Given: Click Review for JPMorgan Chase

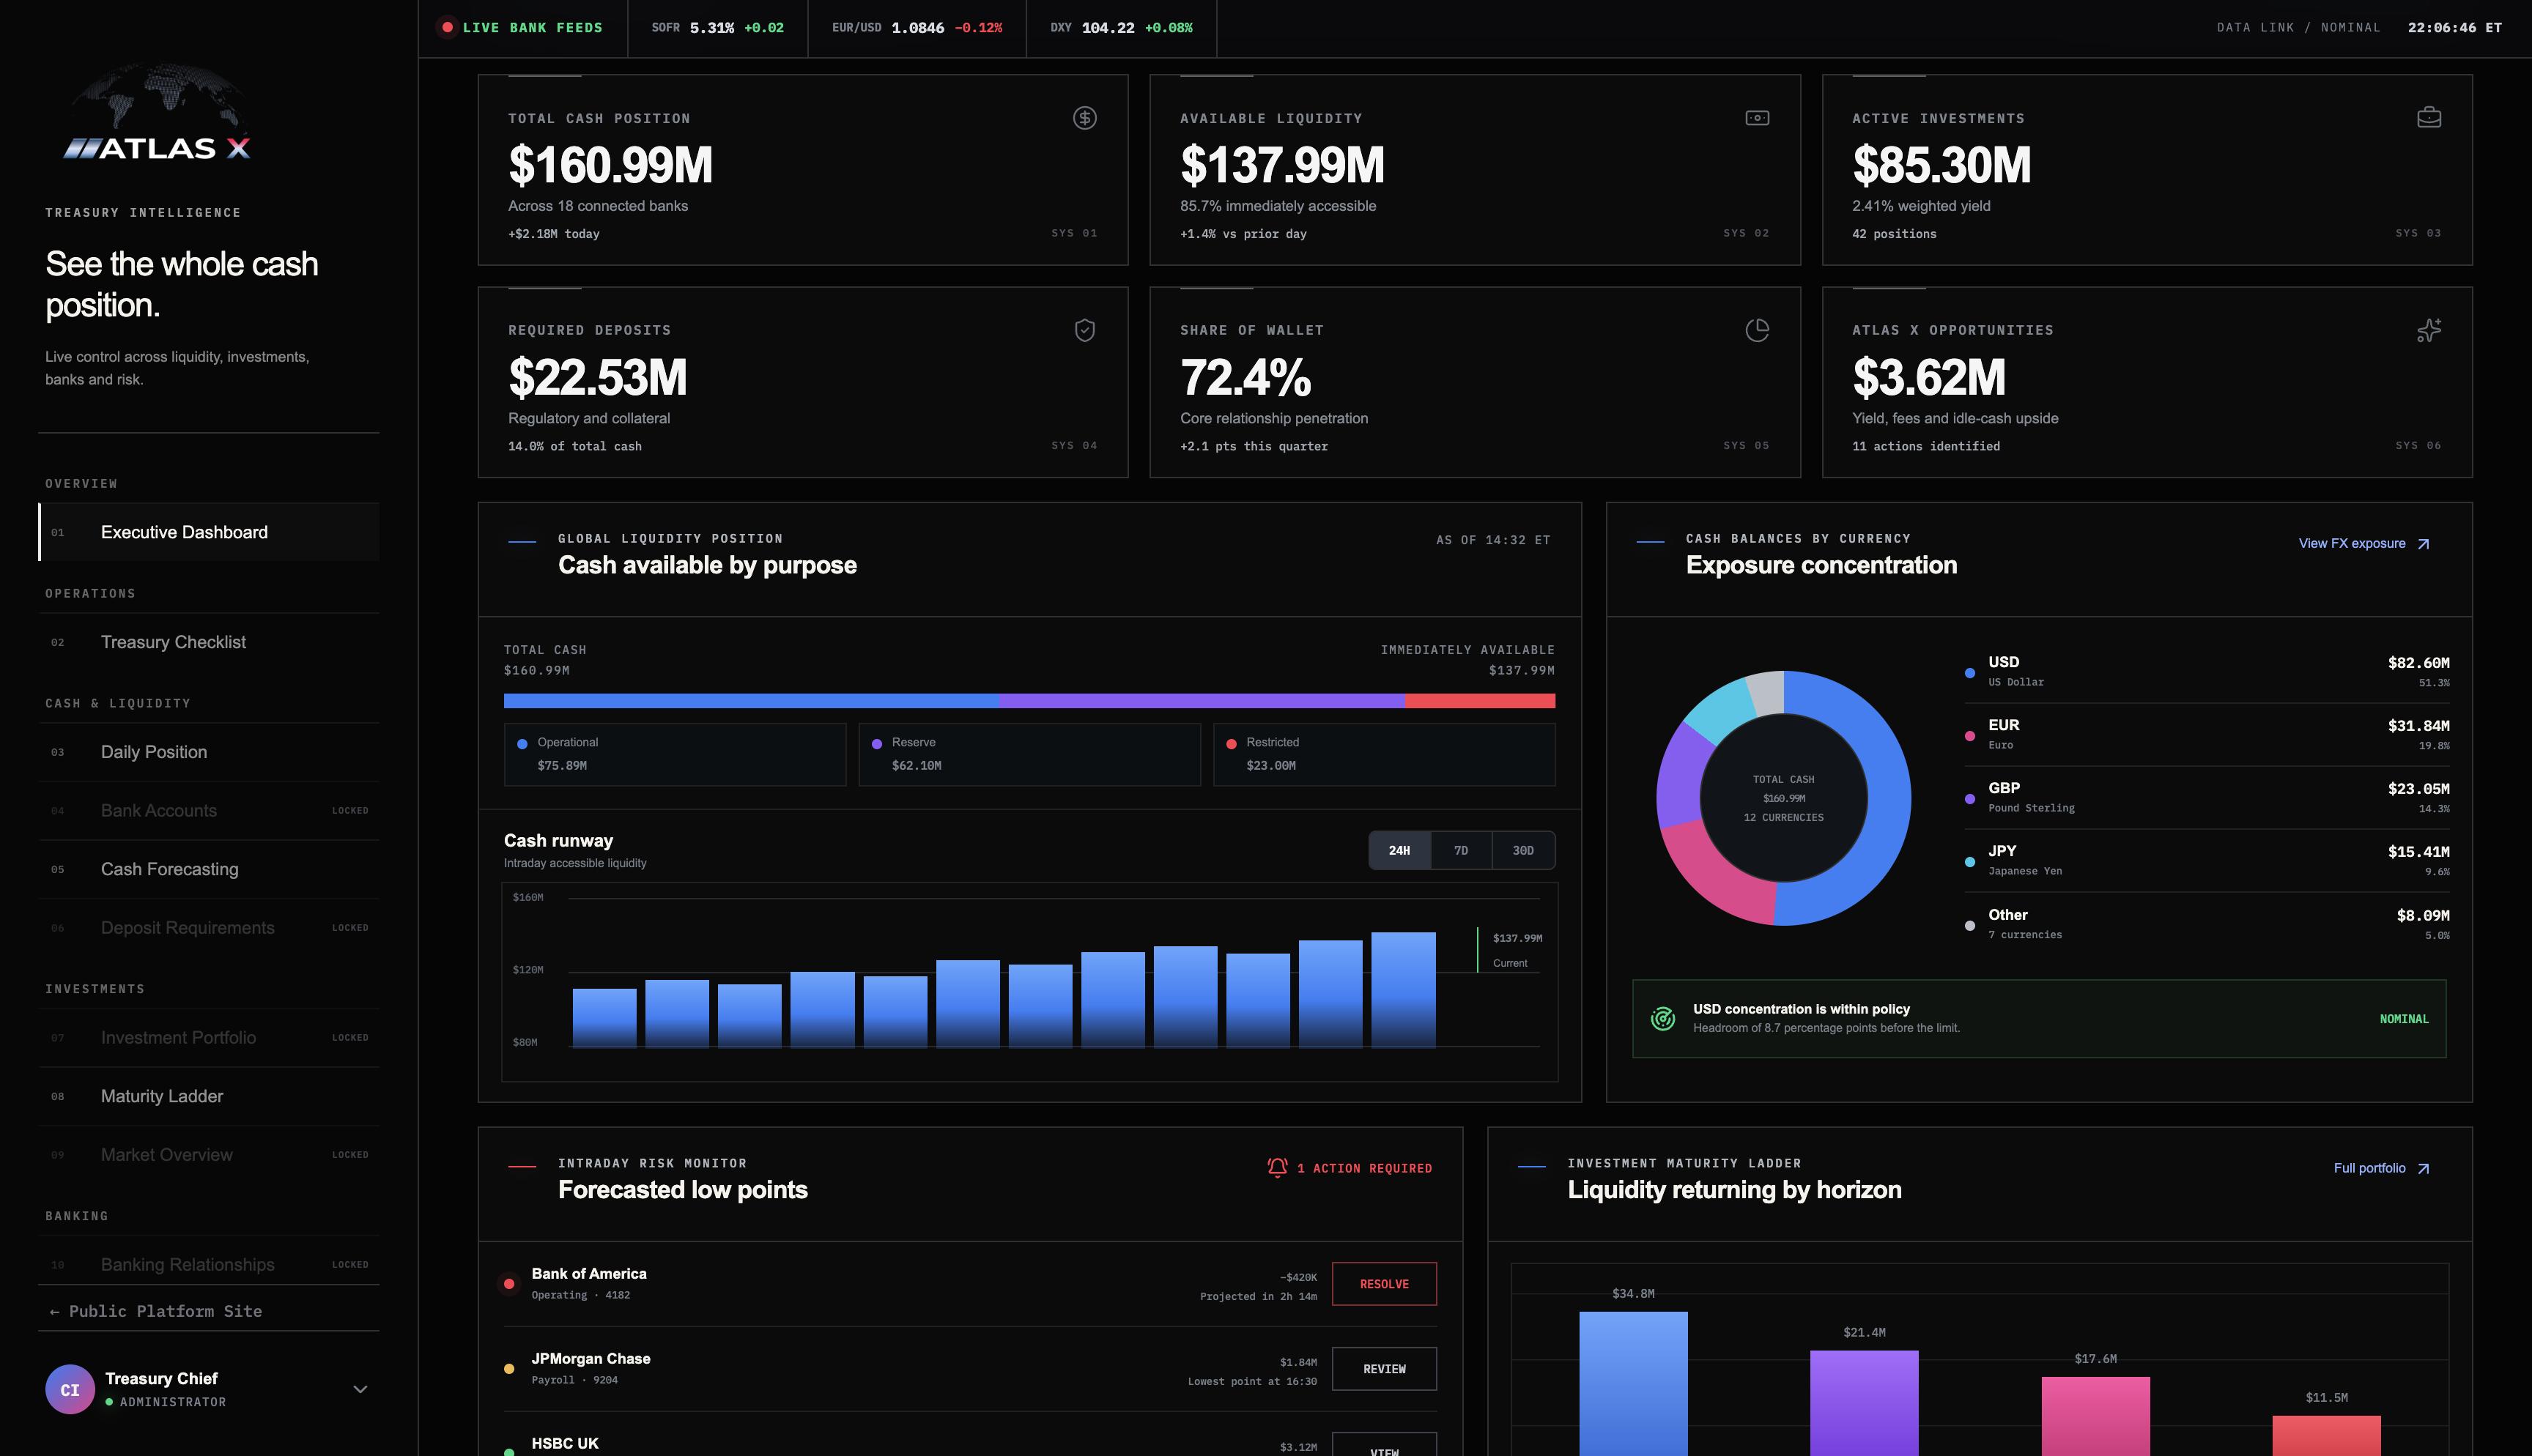Looking at the screenshot, I should [x=1384, y=1368].
